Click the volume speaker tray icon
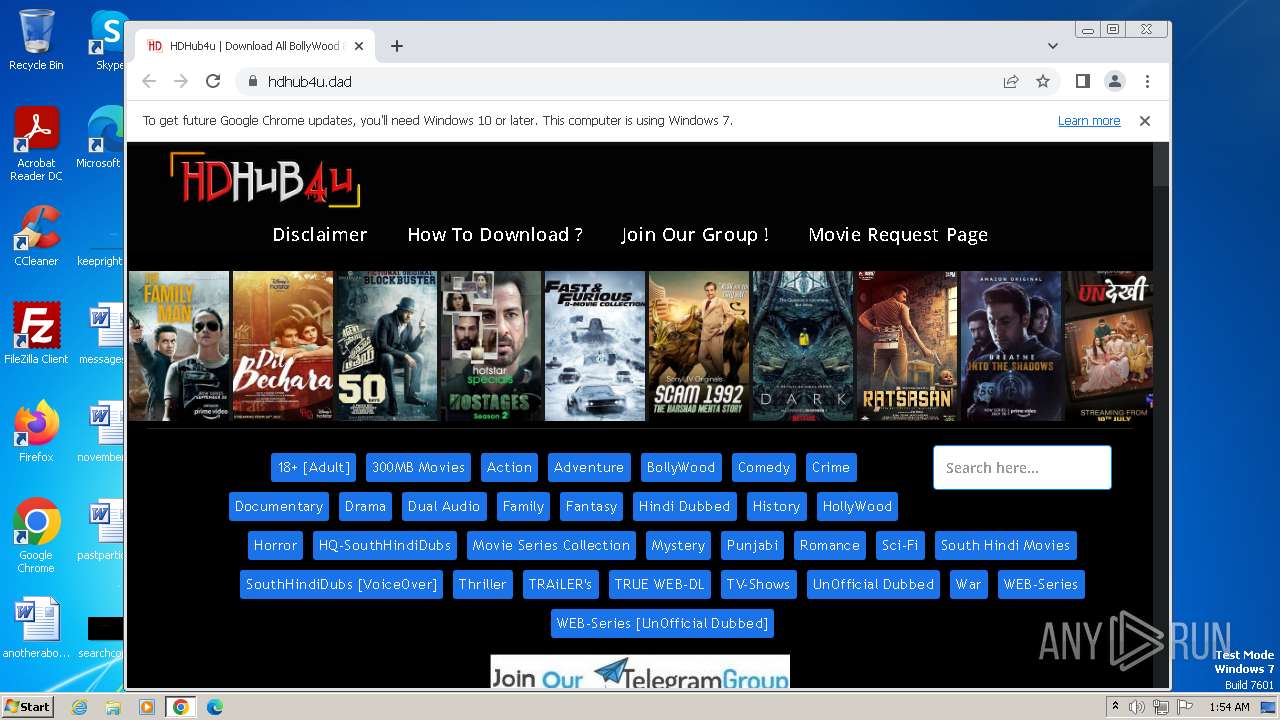The height and width of the screenshot is (720, 1280). click(x=1137, y=707)
